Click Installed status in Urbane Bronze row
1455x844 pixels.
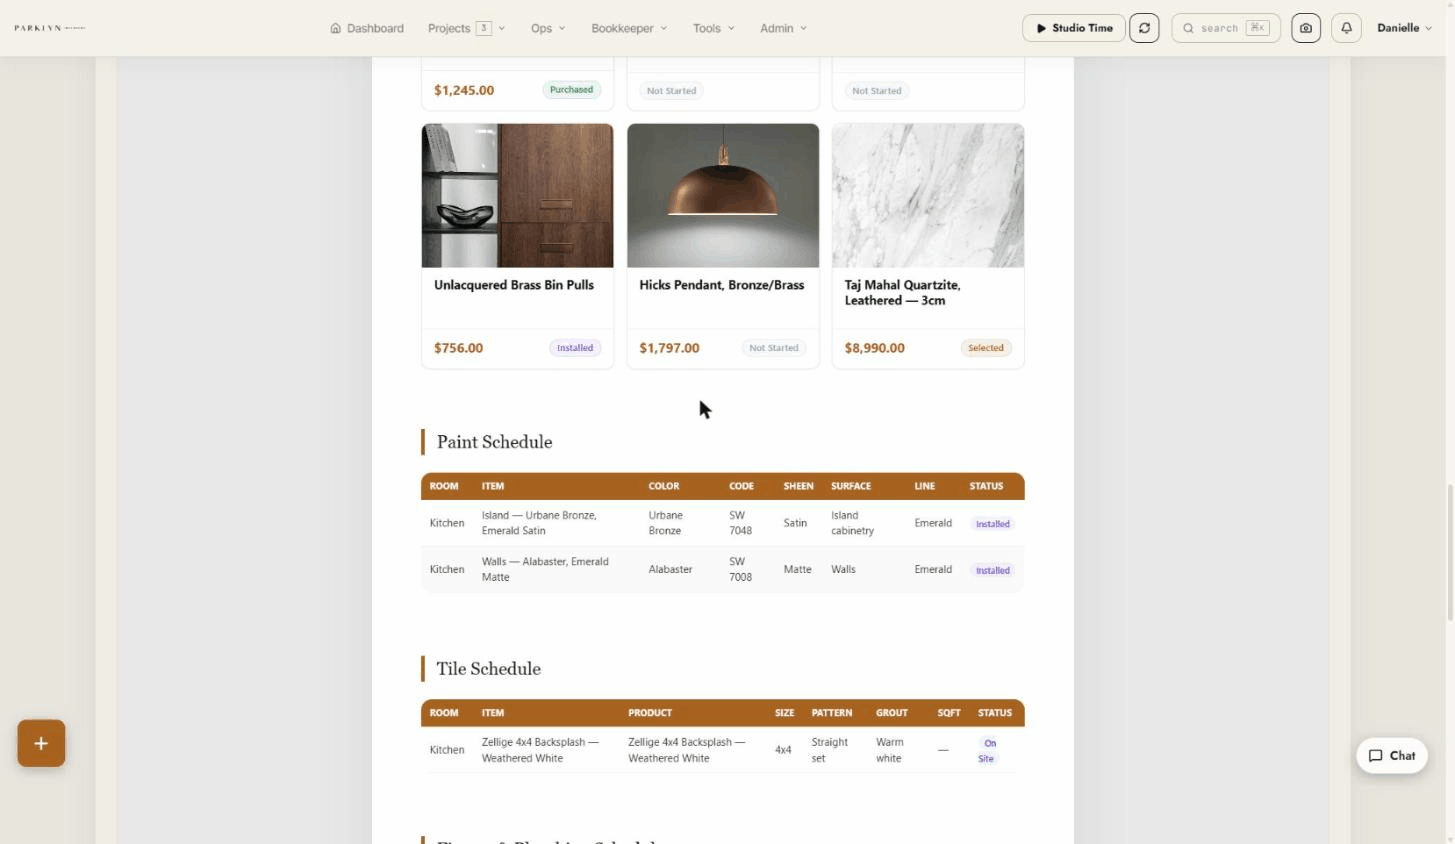(x=993, y=524)
